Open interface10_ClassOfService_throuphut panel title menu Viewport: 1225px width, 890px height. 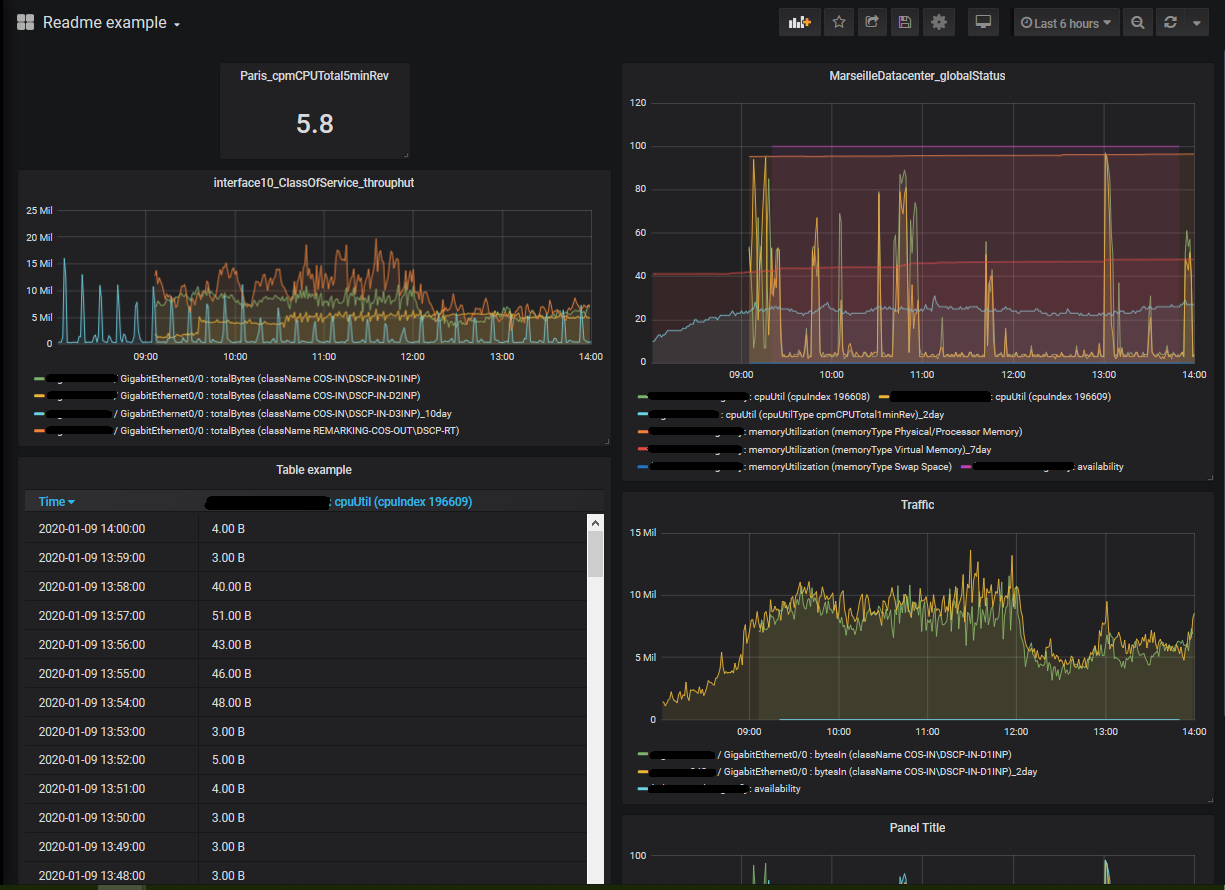tap(314, 183)
